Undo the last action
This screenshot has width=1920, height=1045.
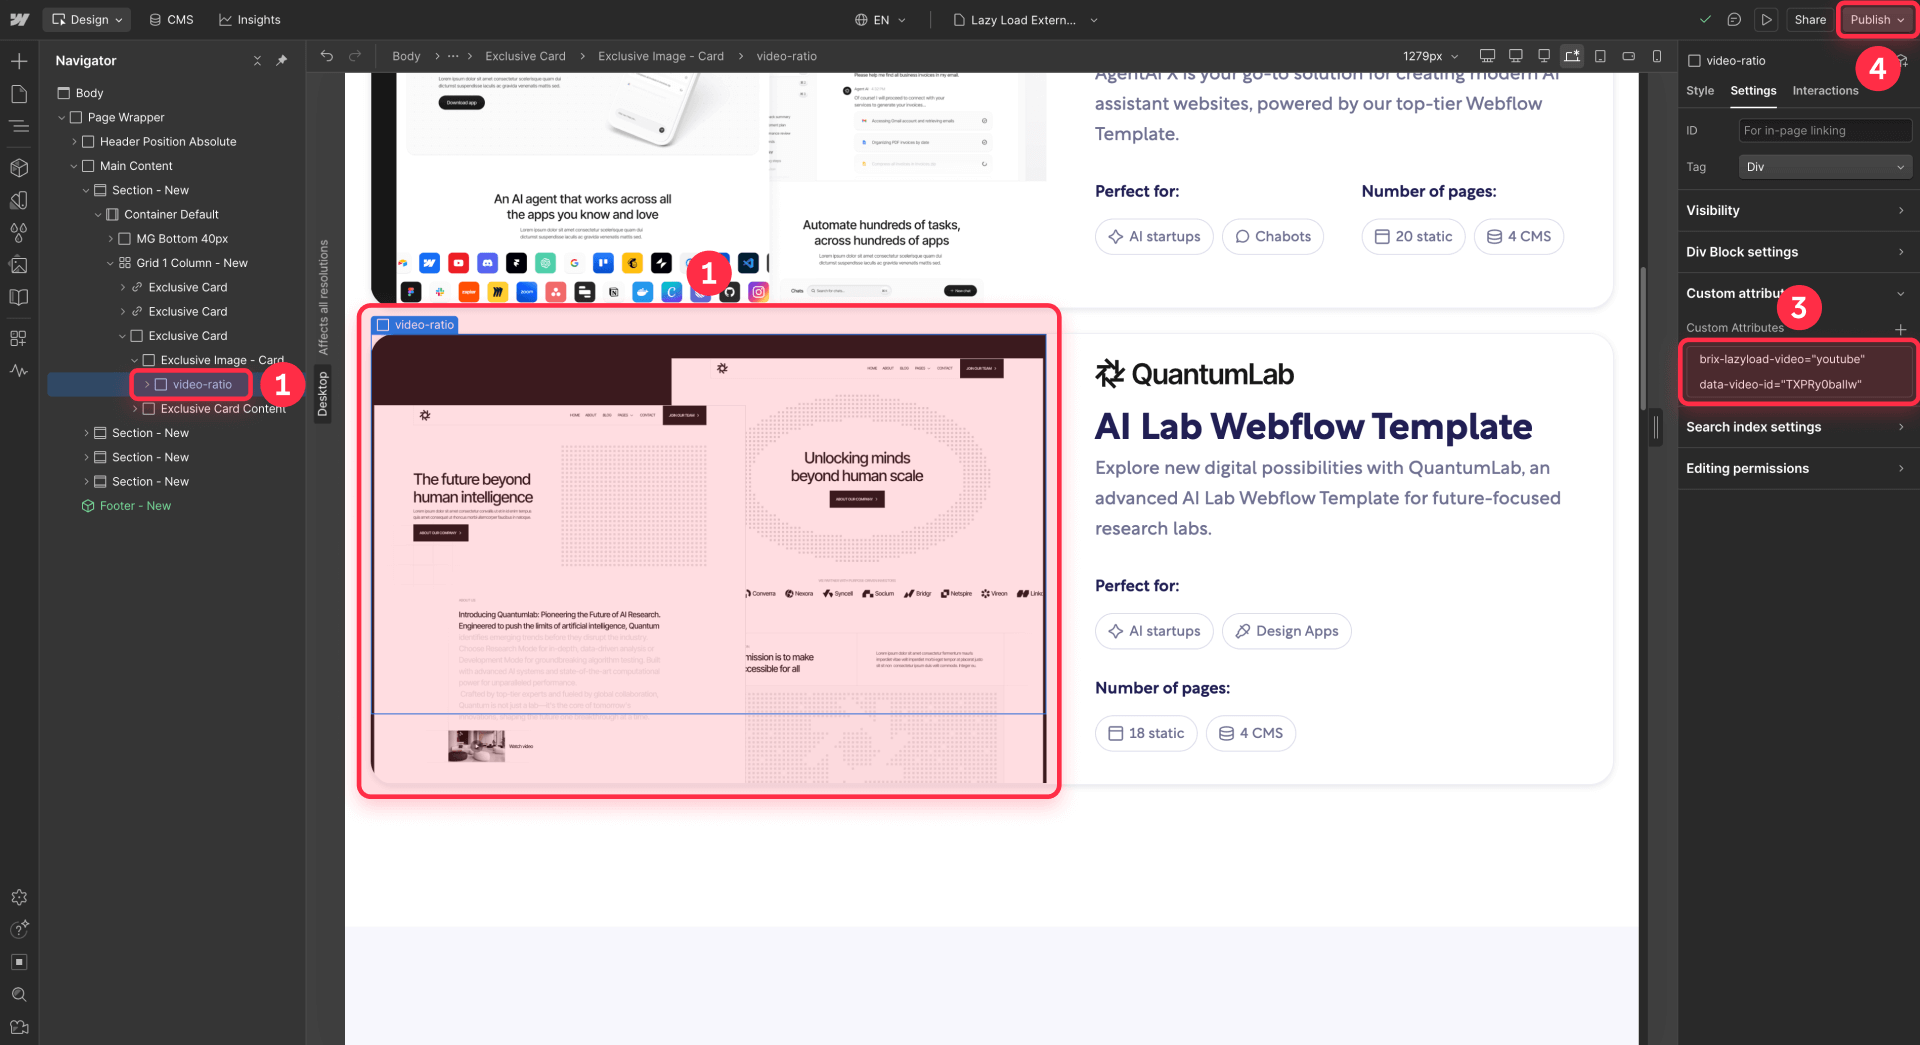pos(327,56)
